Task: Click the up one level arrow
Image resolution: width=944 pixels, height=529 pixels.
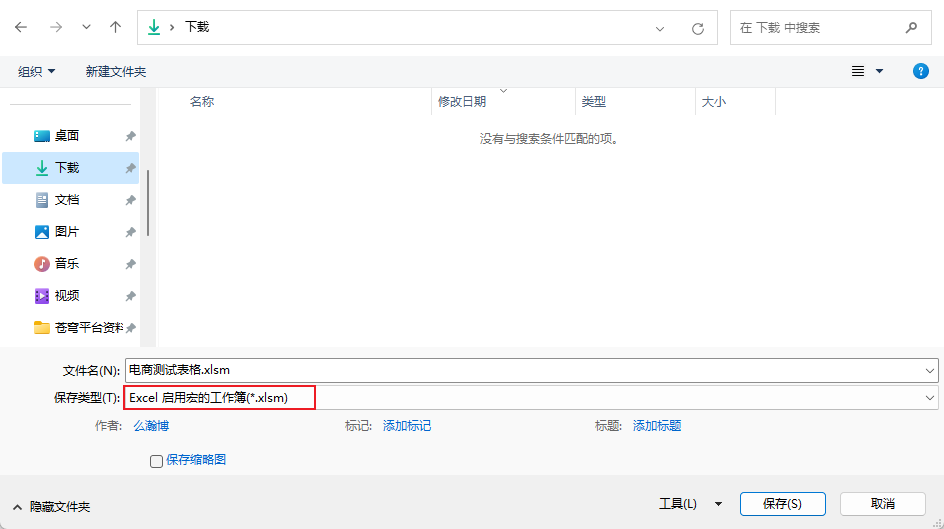Action: 115,28
